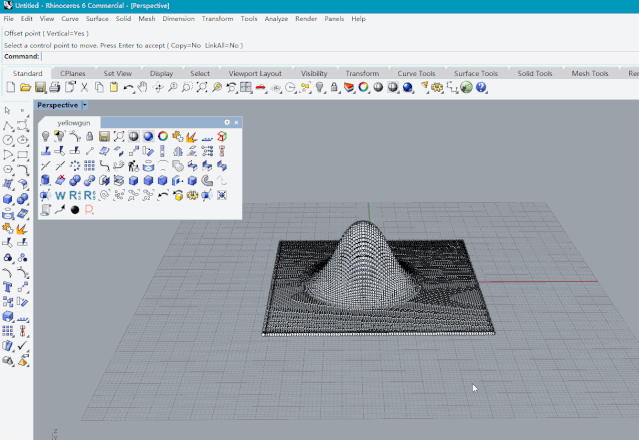Choose the Circle tool in the left sidebar
The width and height of the screenshot is (639, 440).
pos(8,140)
